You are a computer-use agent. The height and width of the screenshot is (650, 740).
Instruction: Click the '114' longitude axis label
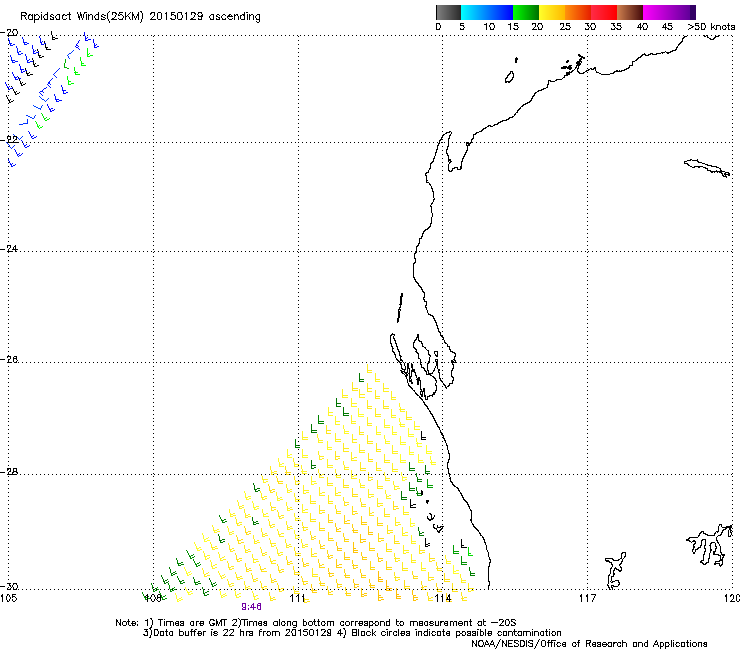(443, 598)
